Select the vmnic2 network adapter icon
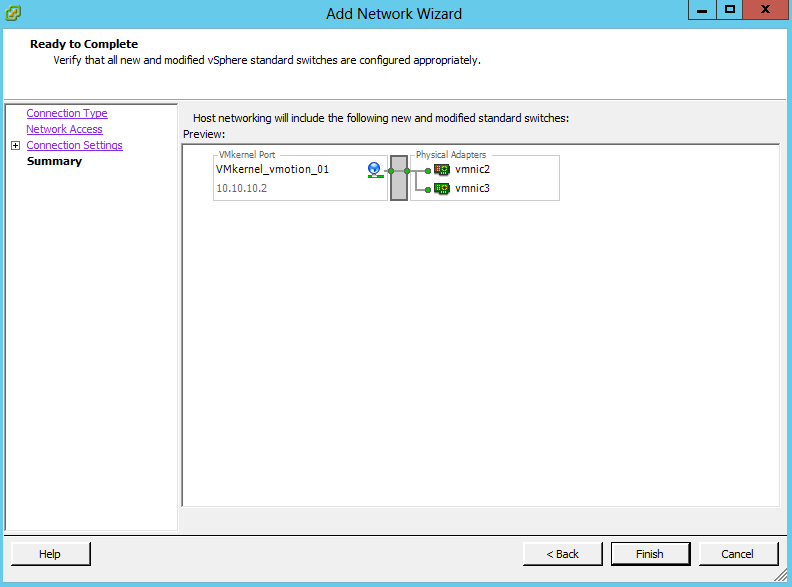Image resolution: width=792 pixels, height=587 pixels. [x=442, y=170]
